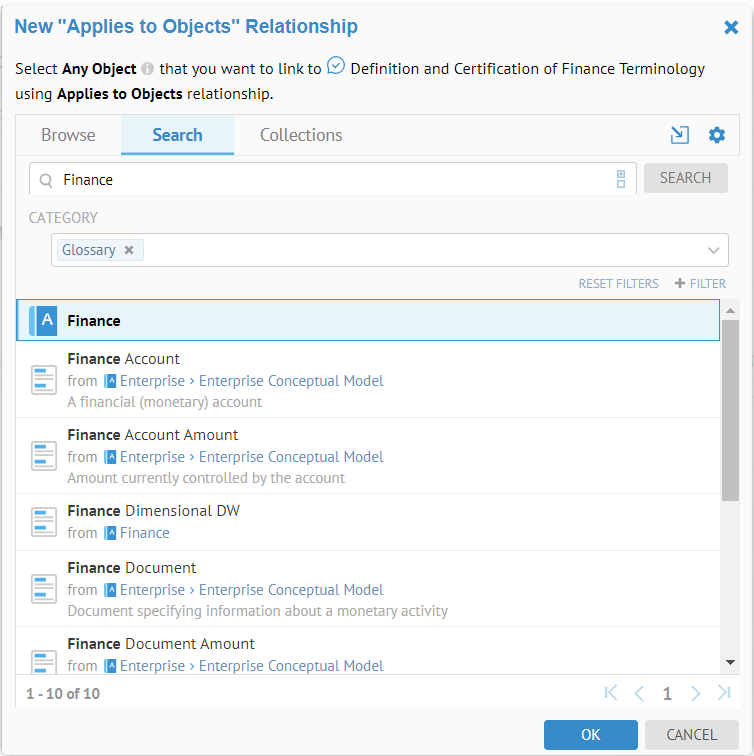Go to the last results page
The height and width of the screenshot is (756, 754).
(724, 693)
